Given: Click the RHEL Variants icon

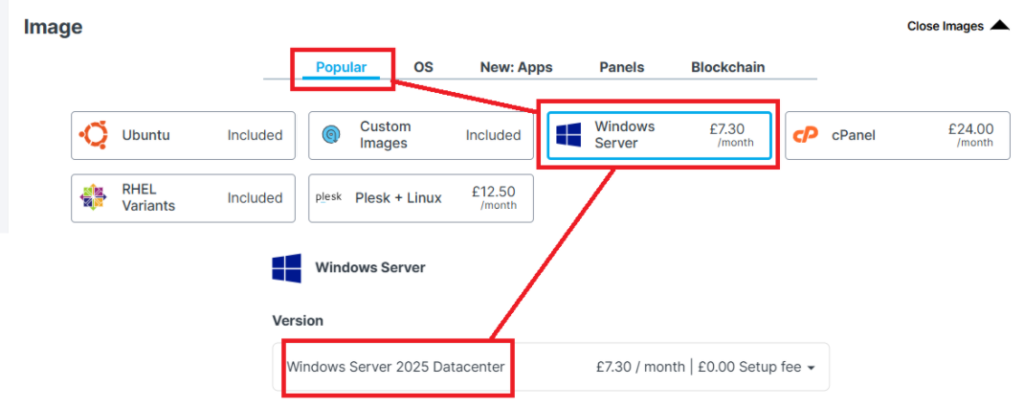Looking at the screenshot, I should click(x=93, y=198).
